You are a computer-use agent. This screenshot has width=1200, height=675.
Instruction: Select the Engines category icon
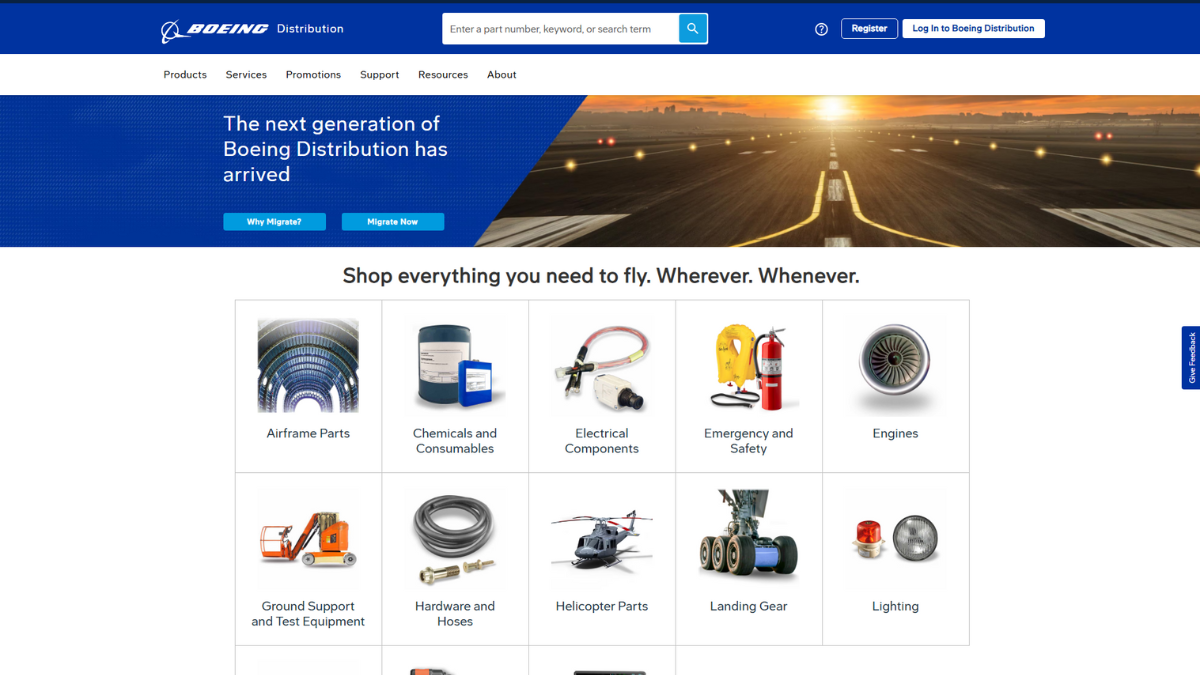895,365
